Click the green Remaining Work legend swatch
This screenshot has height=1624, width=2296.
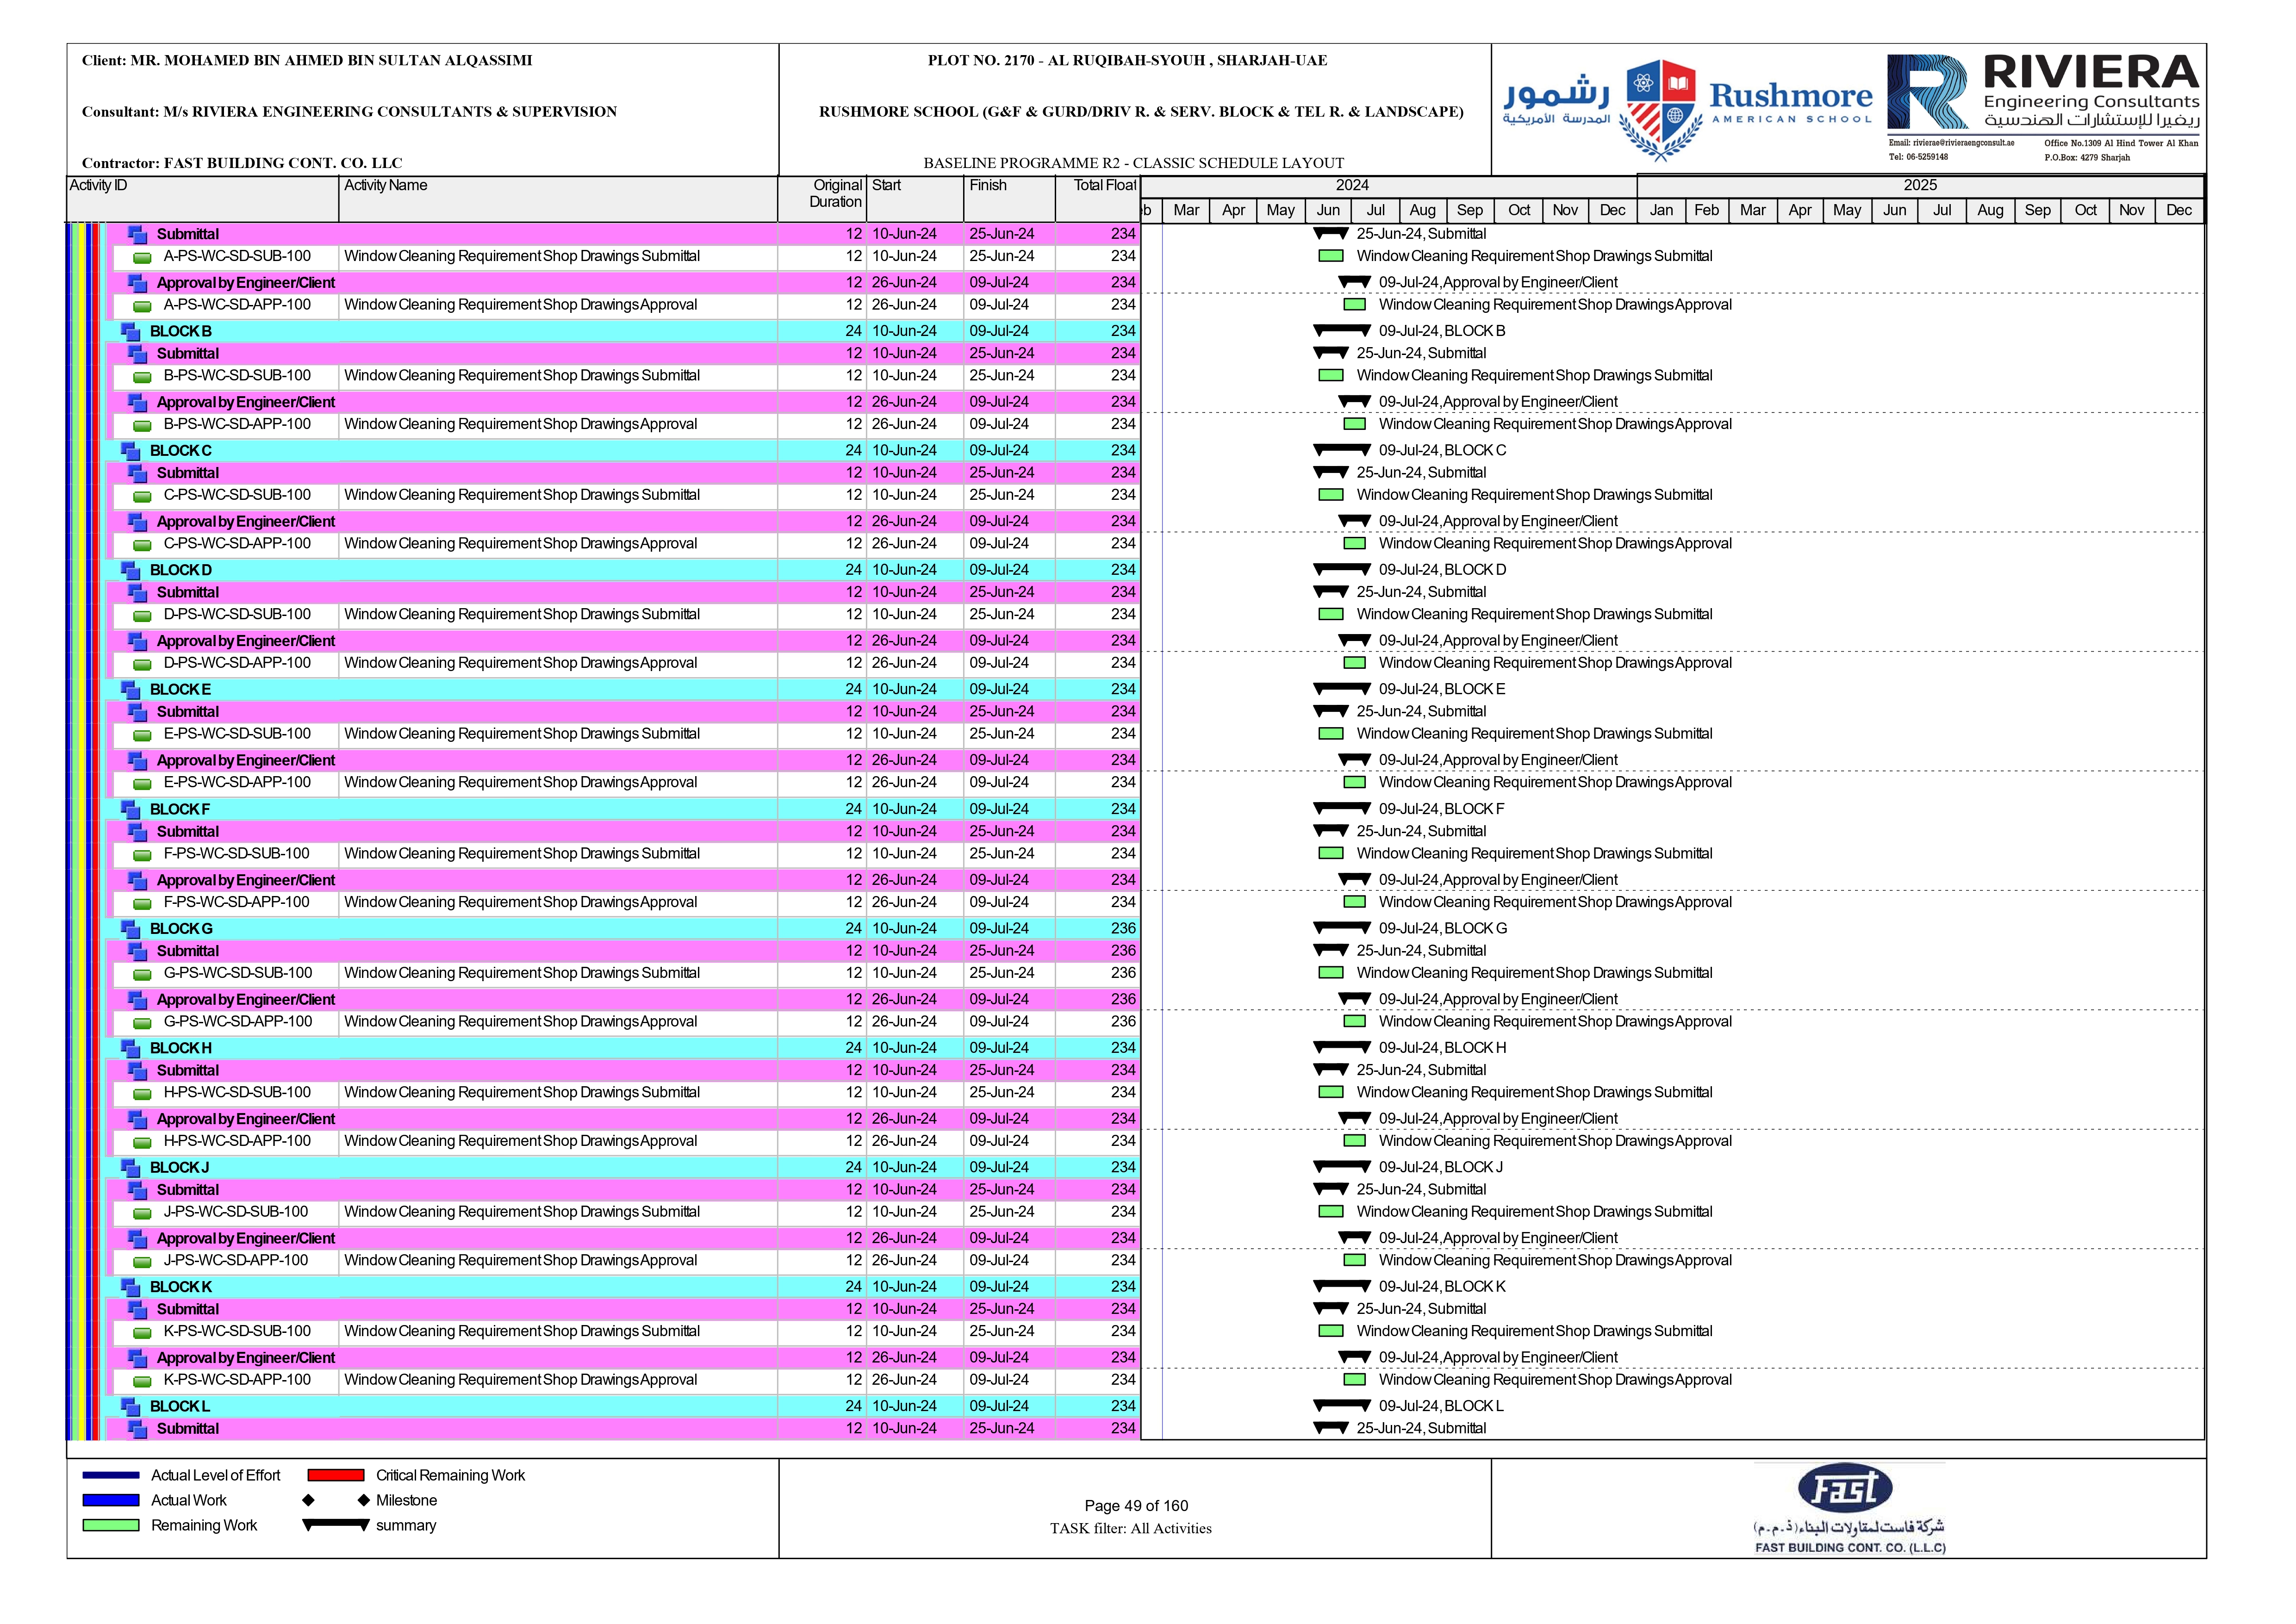click(x=111, y=1526)
